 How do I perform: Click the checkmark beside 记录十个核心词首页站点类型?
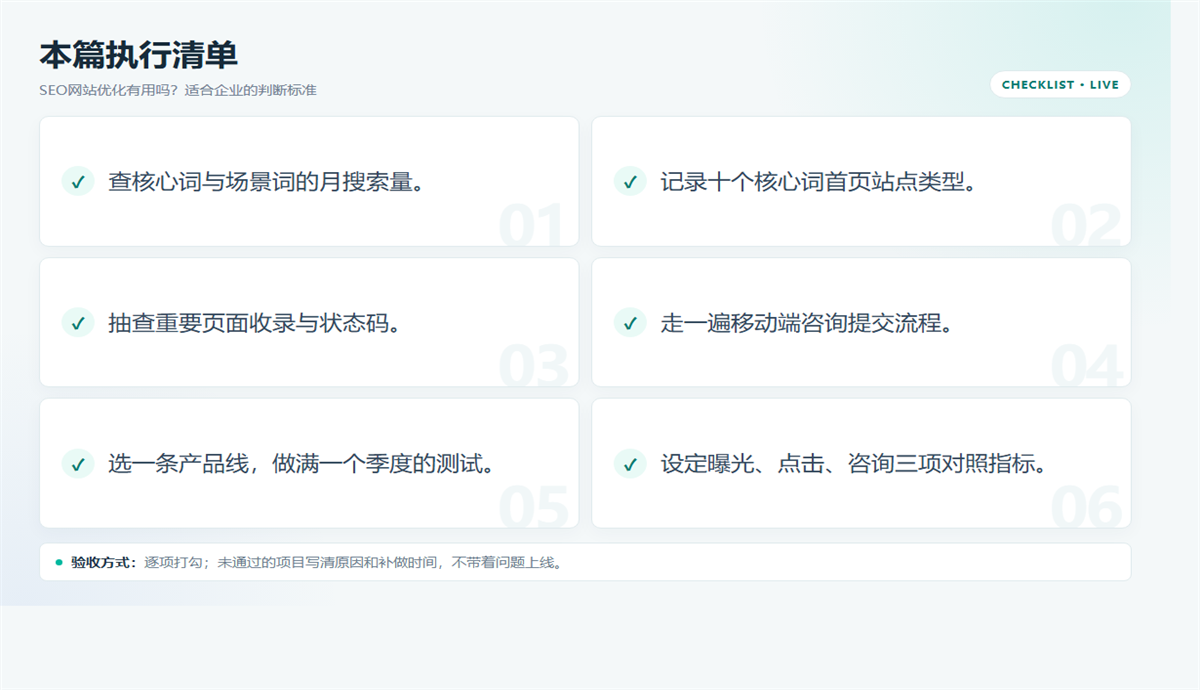tap(629, 181)
